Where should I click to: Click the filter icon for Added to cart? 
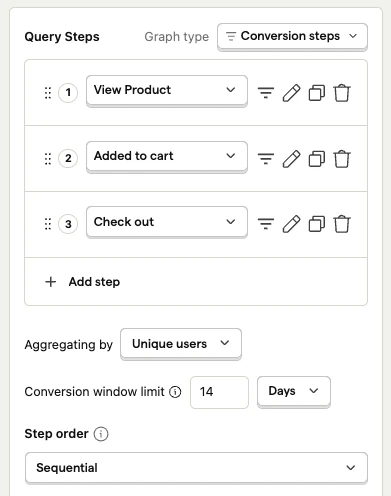pyautogui.click(x=266, y=159)
